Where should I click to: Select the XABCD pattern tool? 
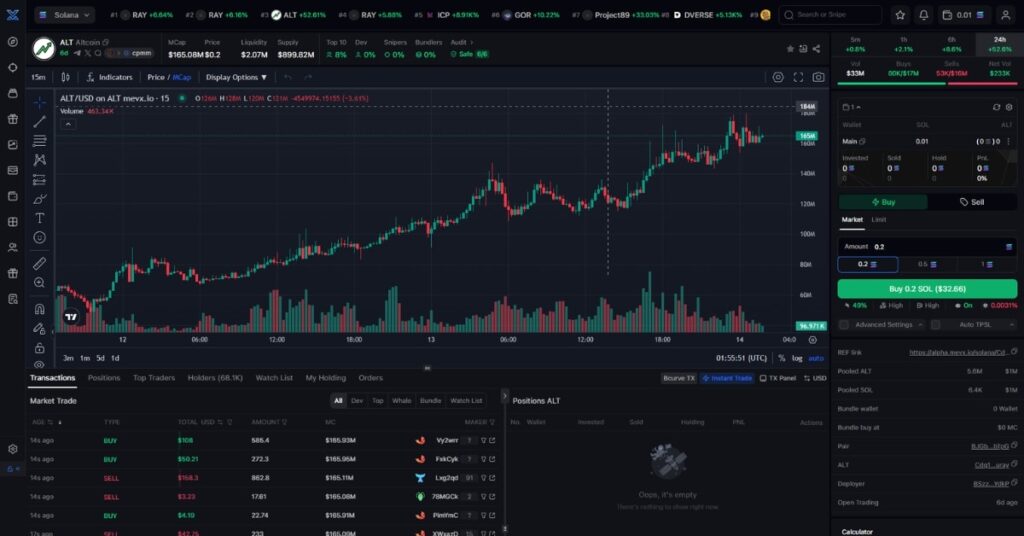pos(40,159)
